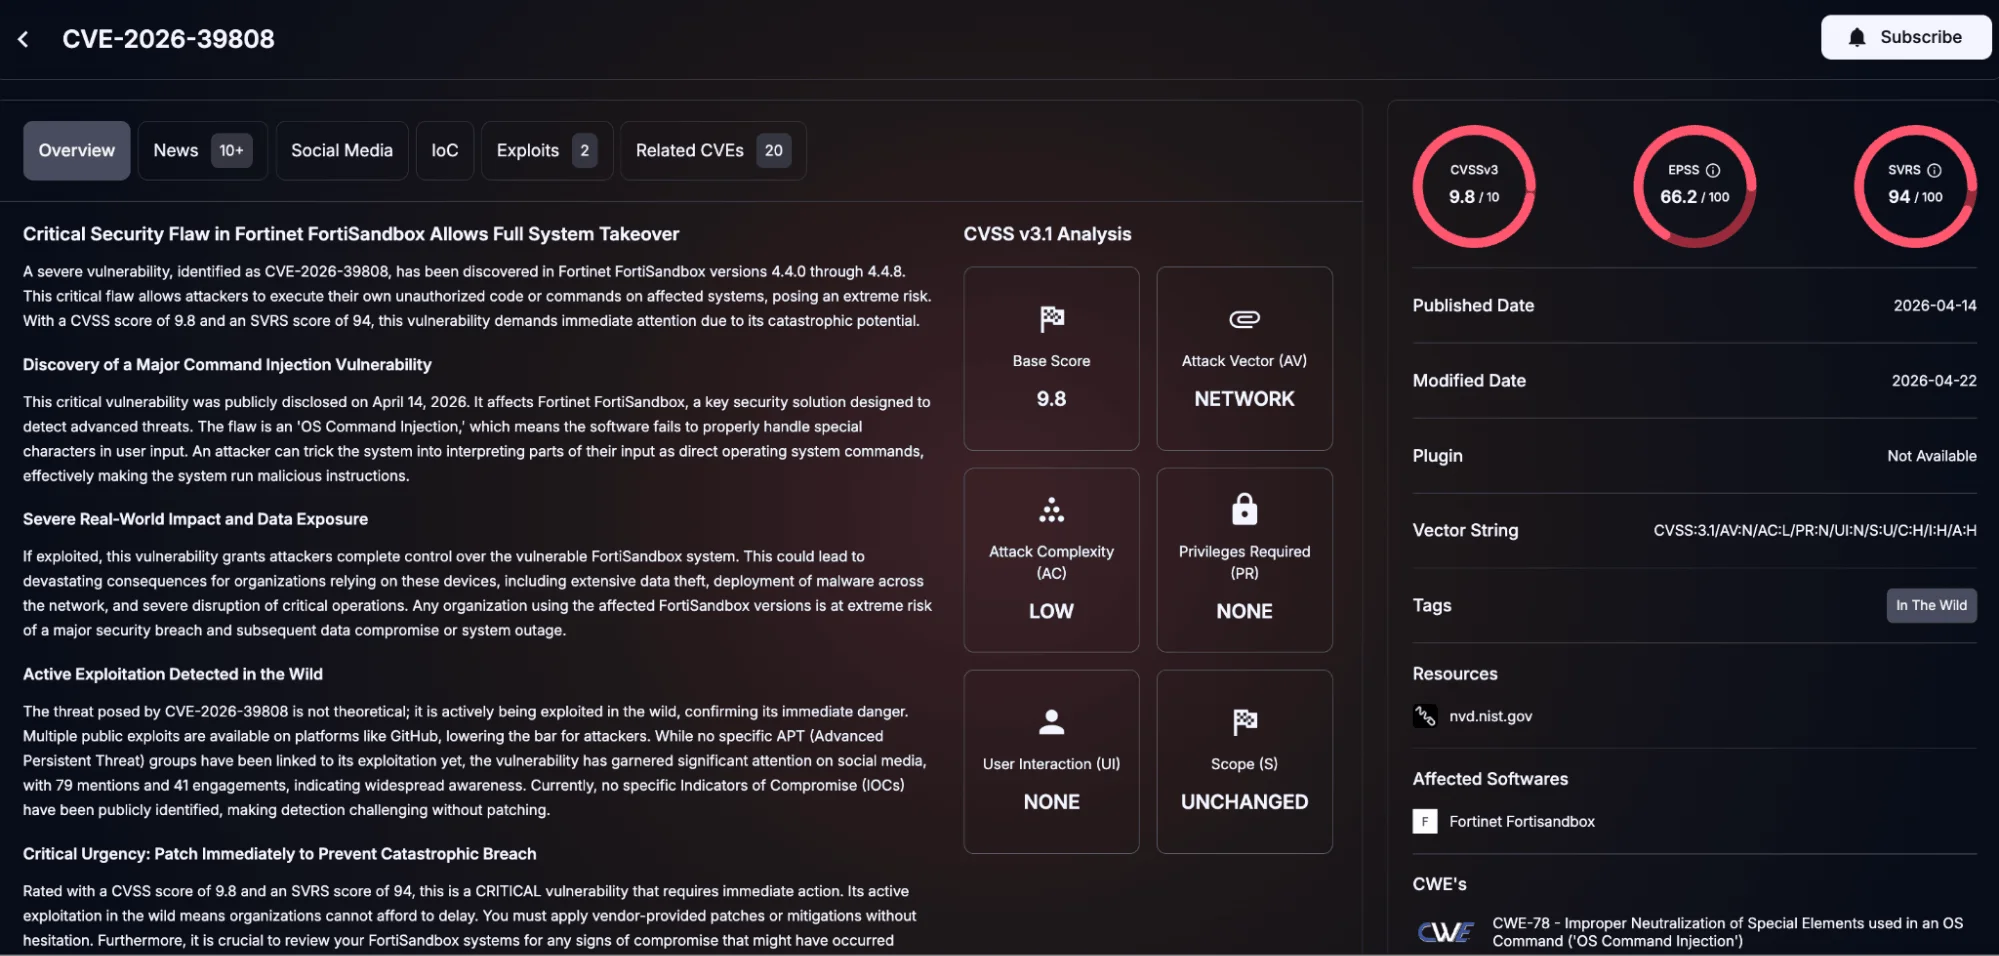Image resolution: width=1999 pixels, height=956 pixels.
Task: Switch to the News tab
Action: coord(202,150)
